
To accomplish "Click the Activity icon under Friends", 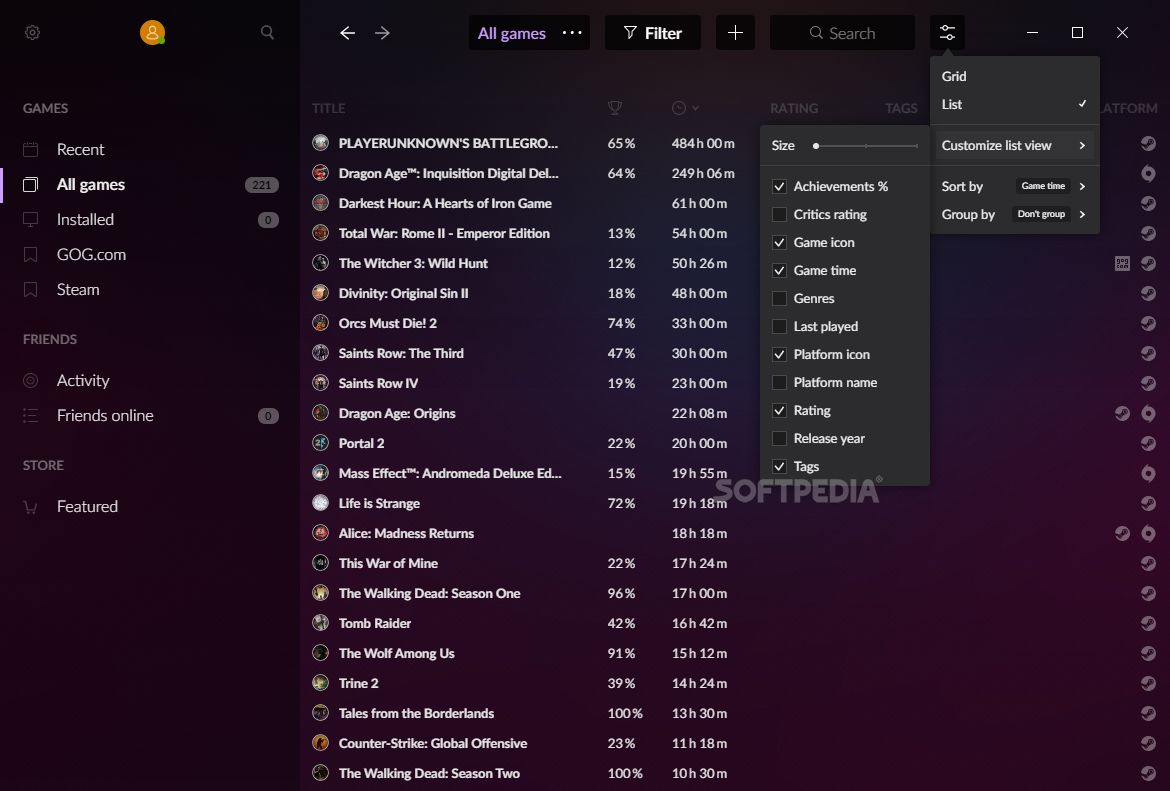I will [x=31, y=381].
